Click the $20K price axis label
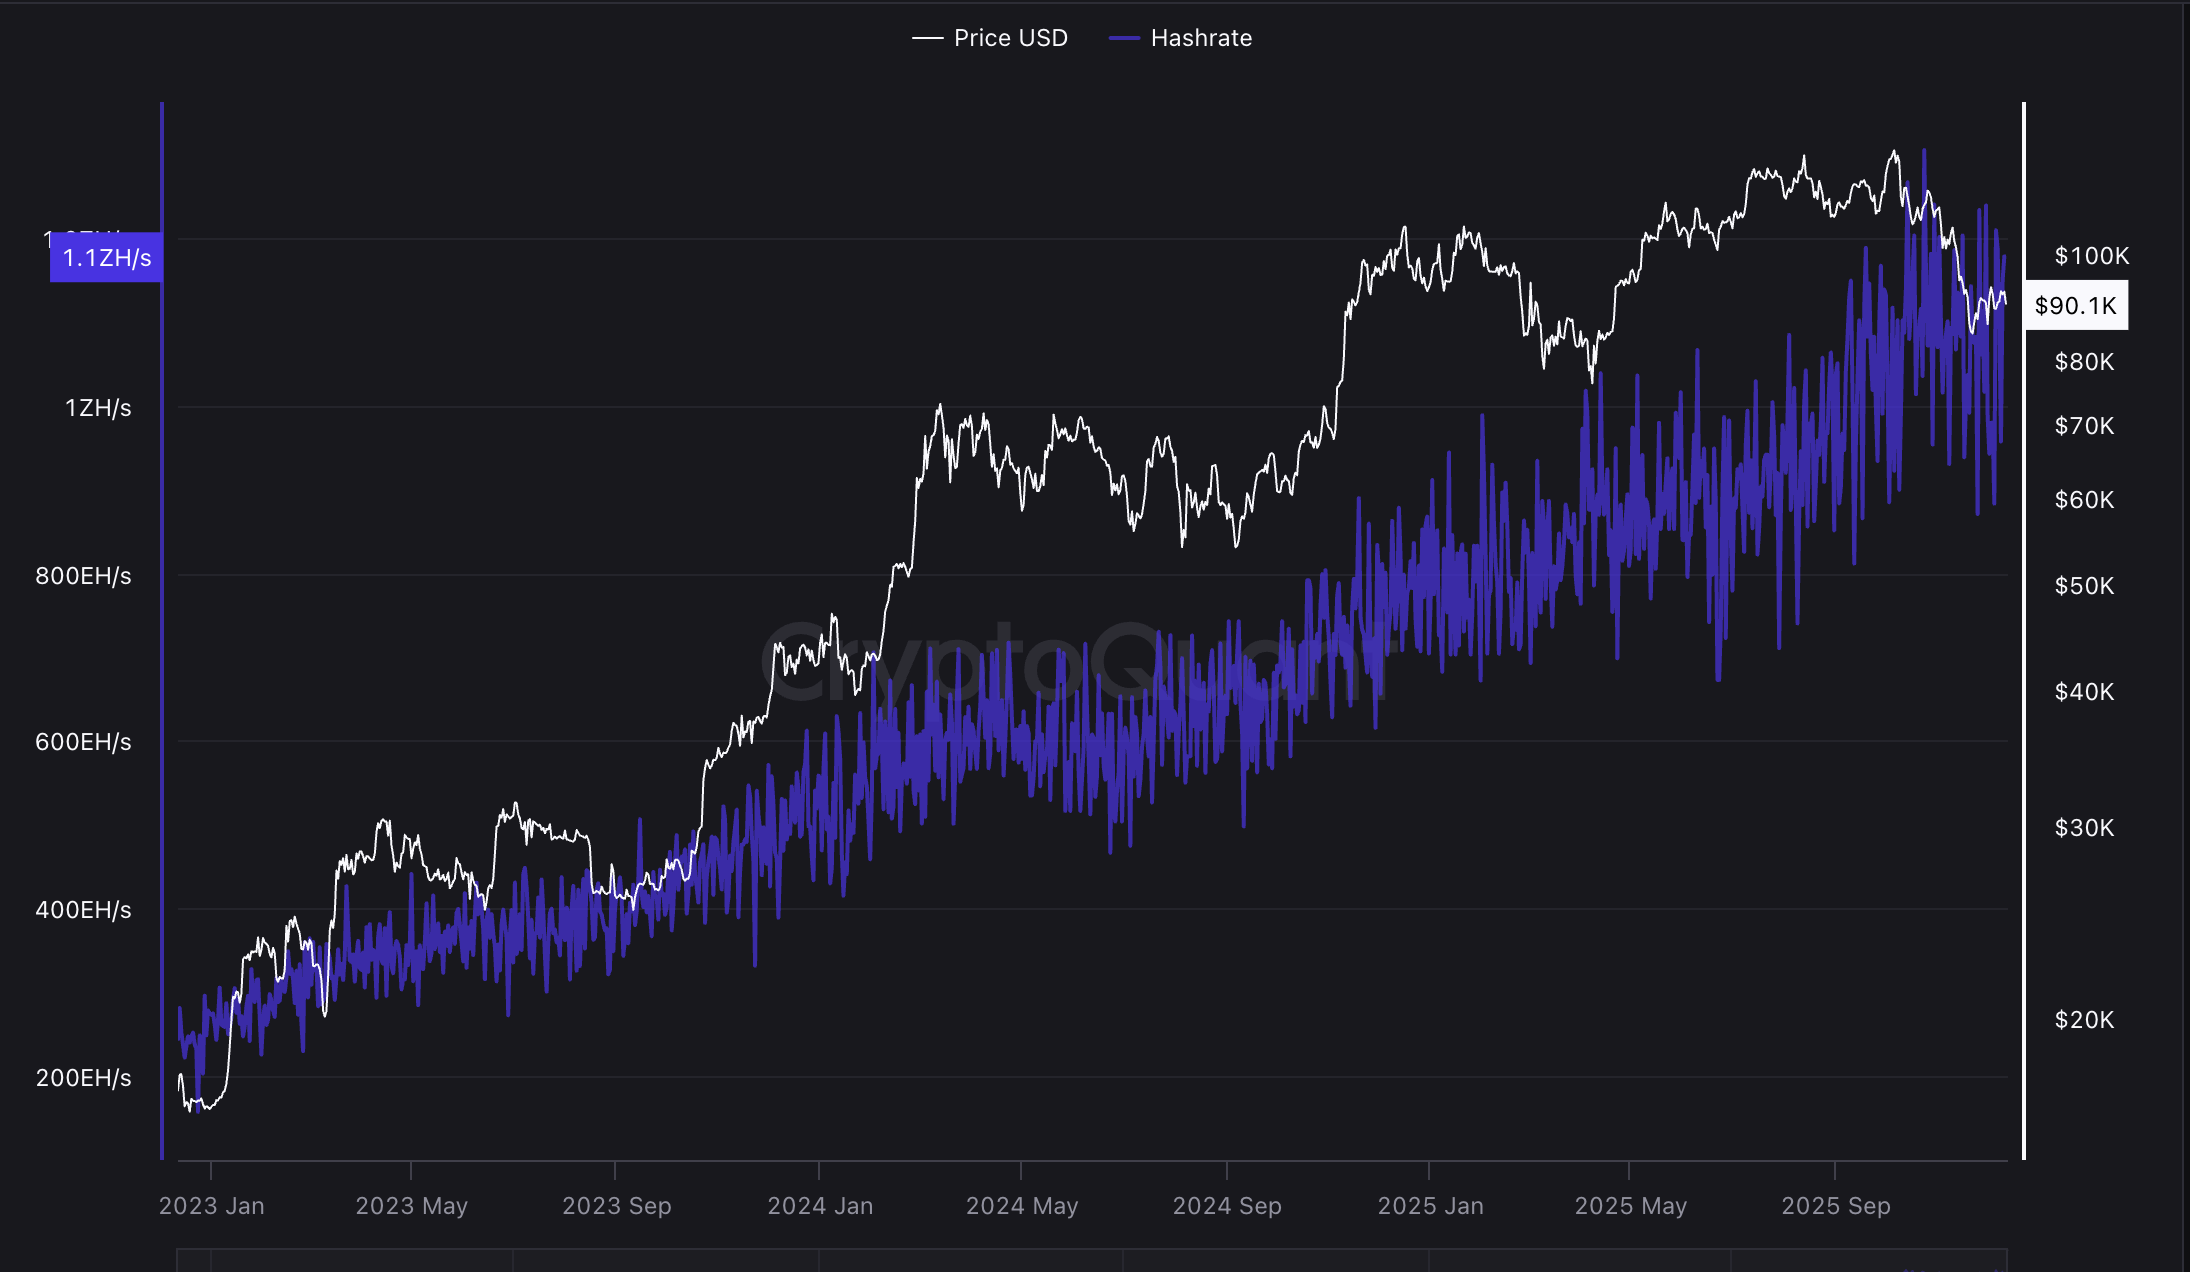 (2087, 1021)
